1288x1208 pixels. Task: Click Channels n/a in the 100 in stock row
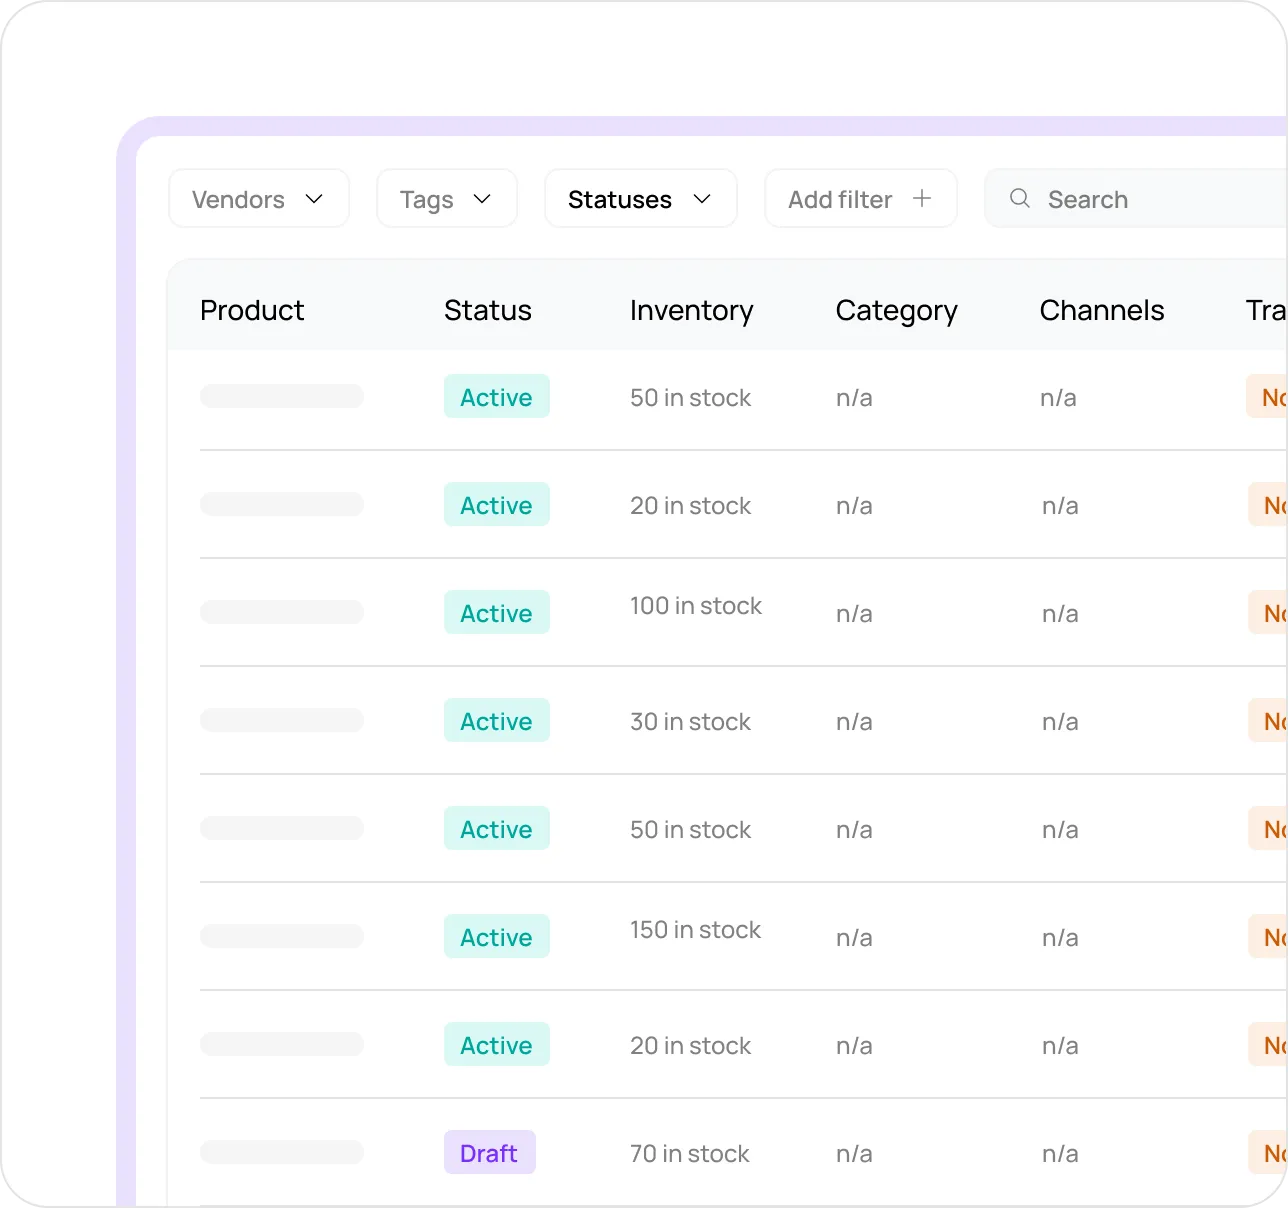pyautogui.click(x=1061, y=614)
